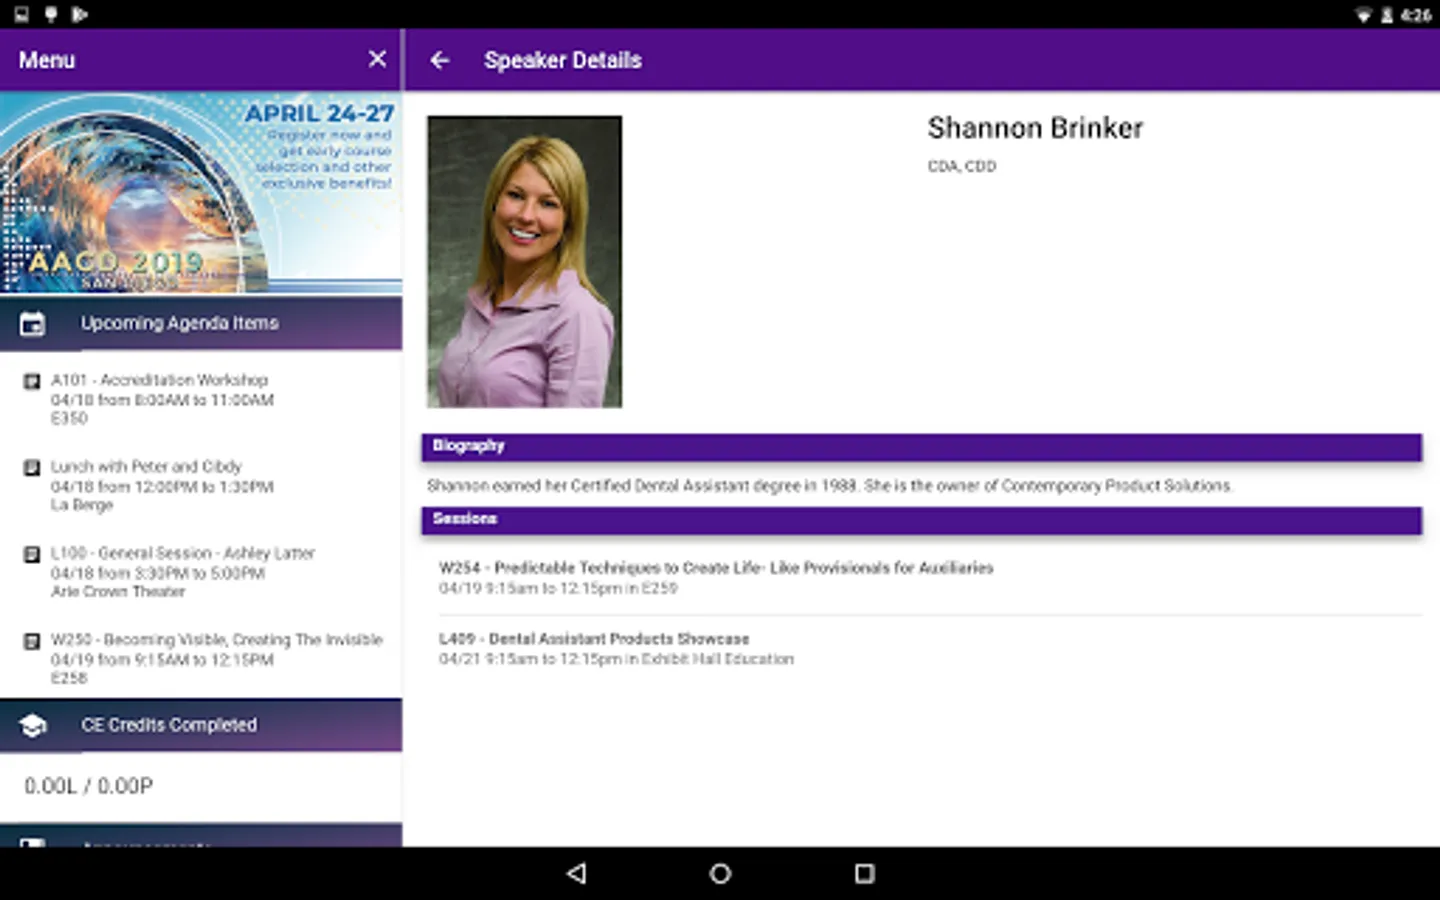The width and height of the screenshot is (1440, 900).
Task: Tap the Android back navigation button
Action: coord(576,873)
